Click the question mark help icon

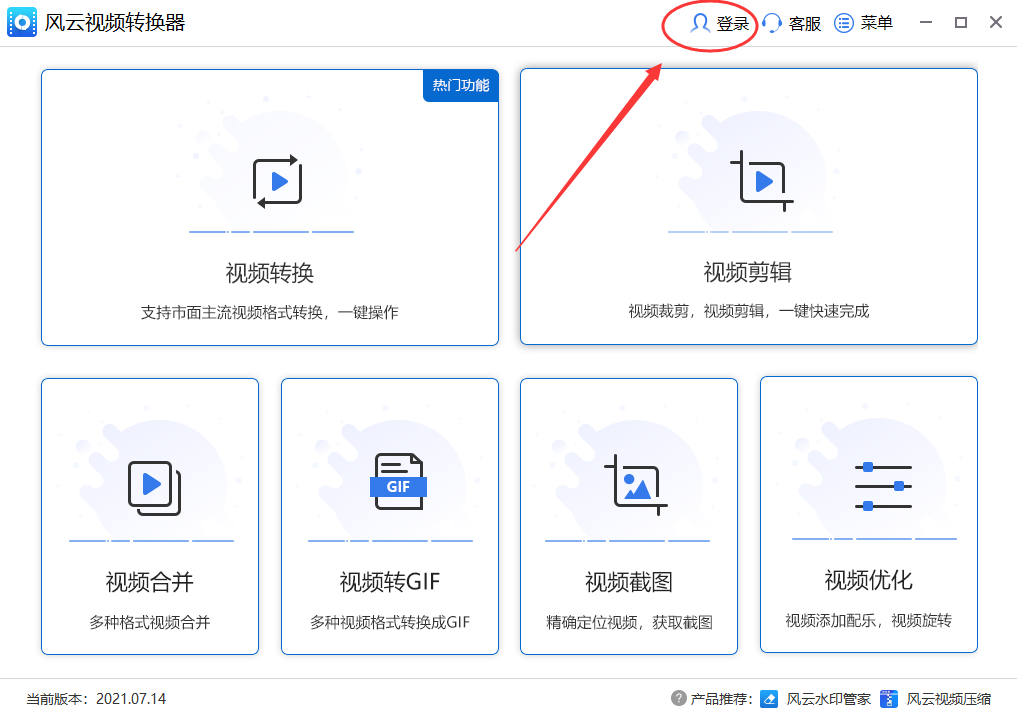click(678, 698)
